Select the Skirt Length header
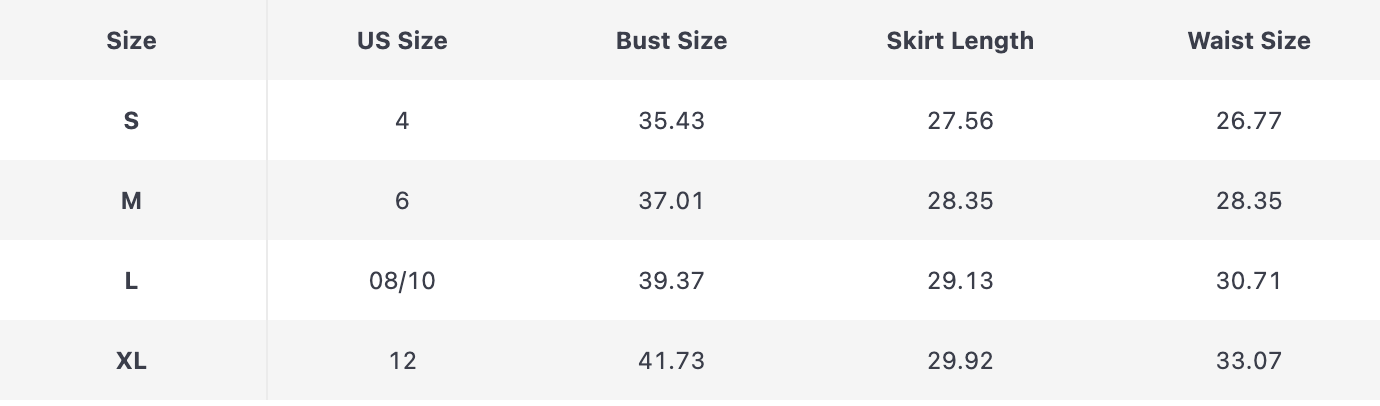Image resolution: width=1380 pixels, height=406 pixels. [x=960, y=41]
